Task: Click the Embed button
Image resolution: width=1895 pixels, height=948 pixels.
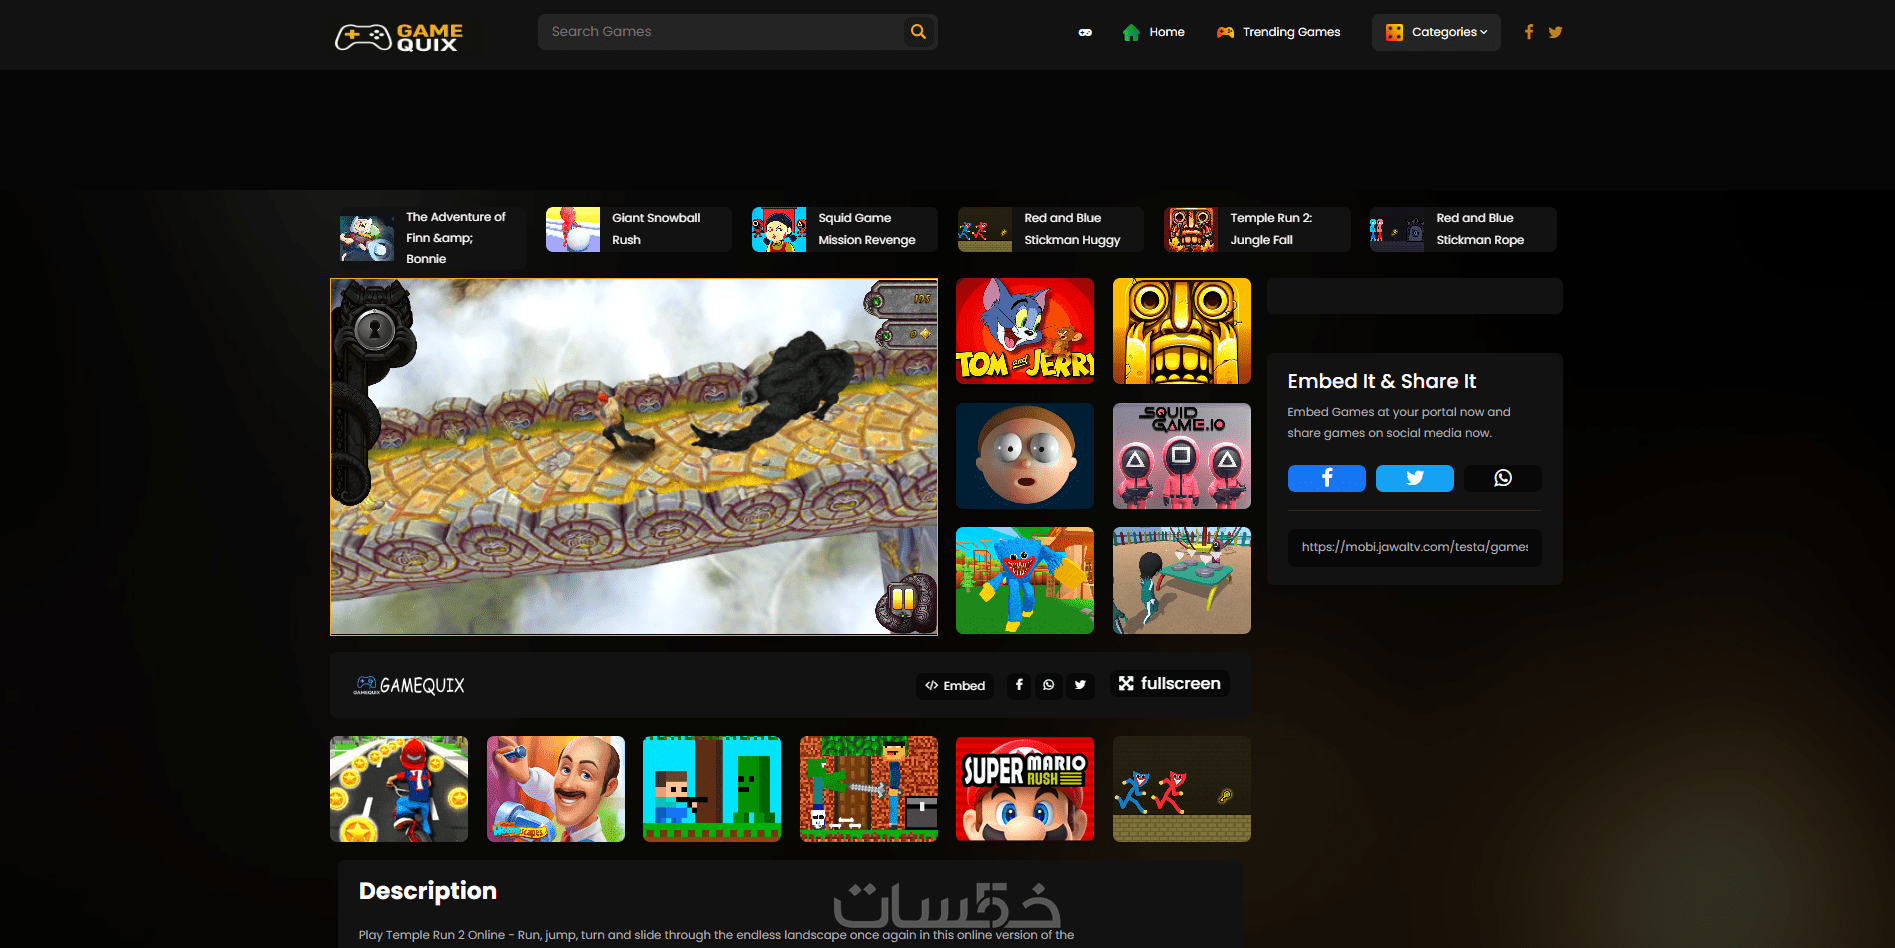Action: pos(955,685)
